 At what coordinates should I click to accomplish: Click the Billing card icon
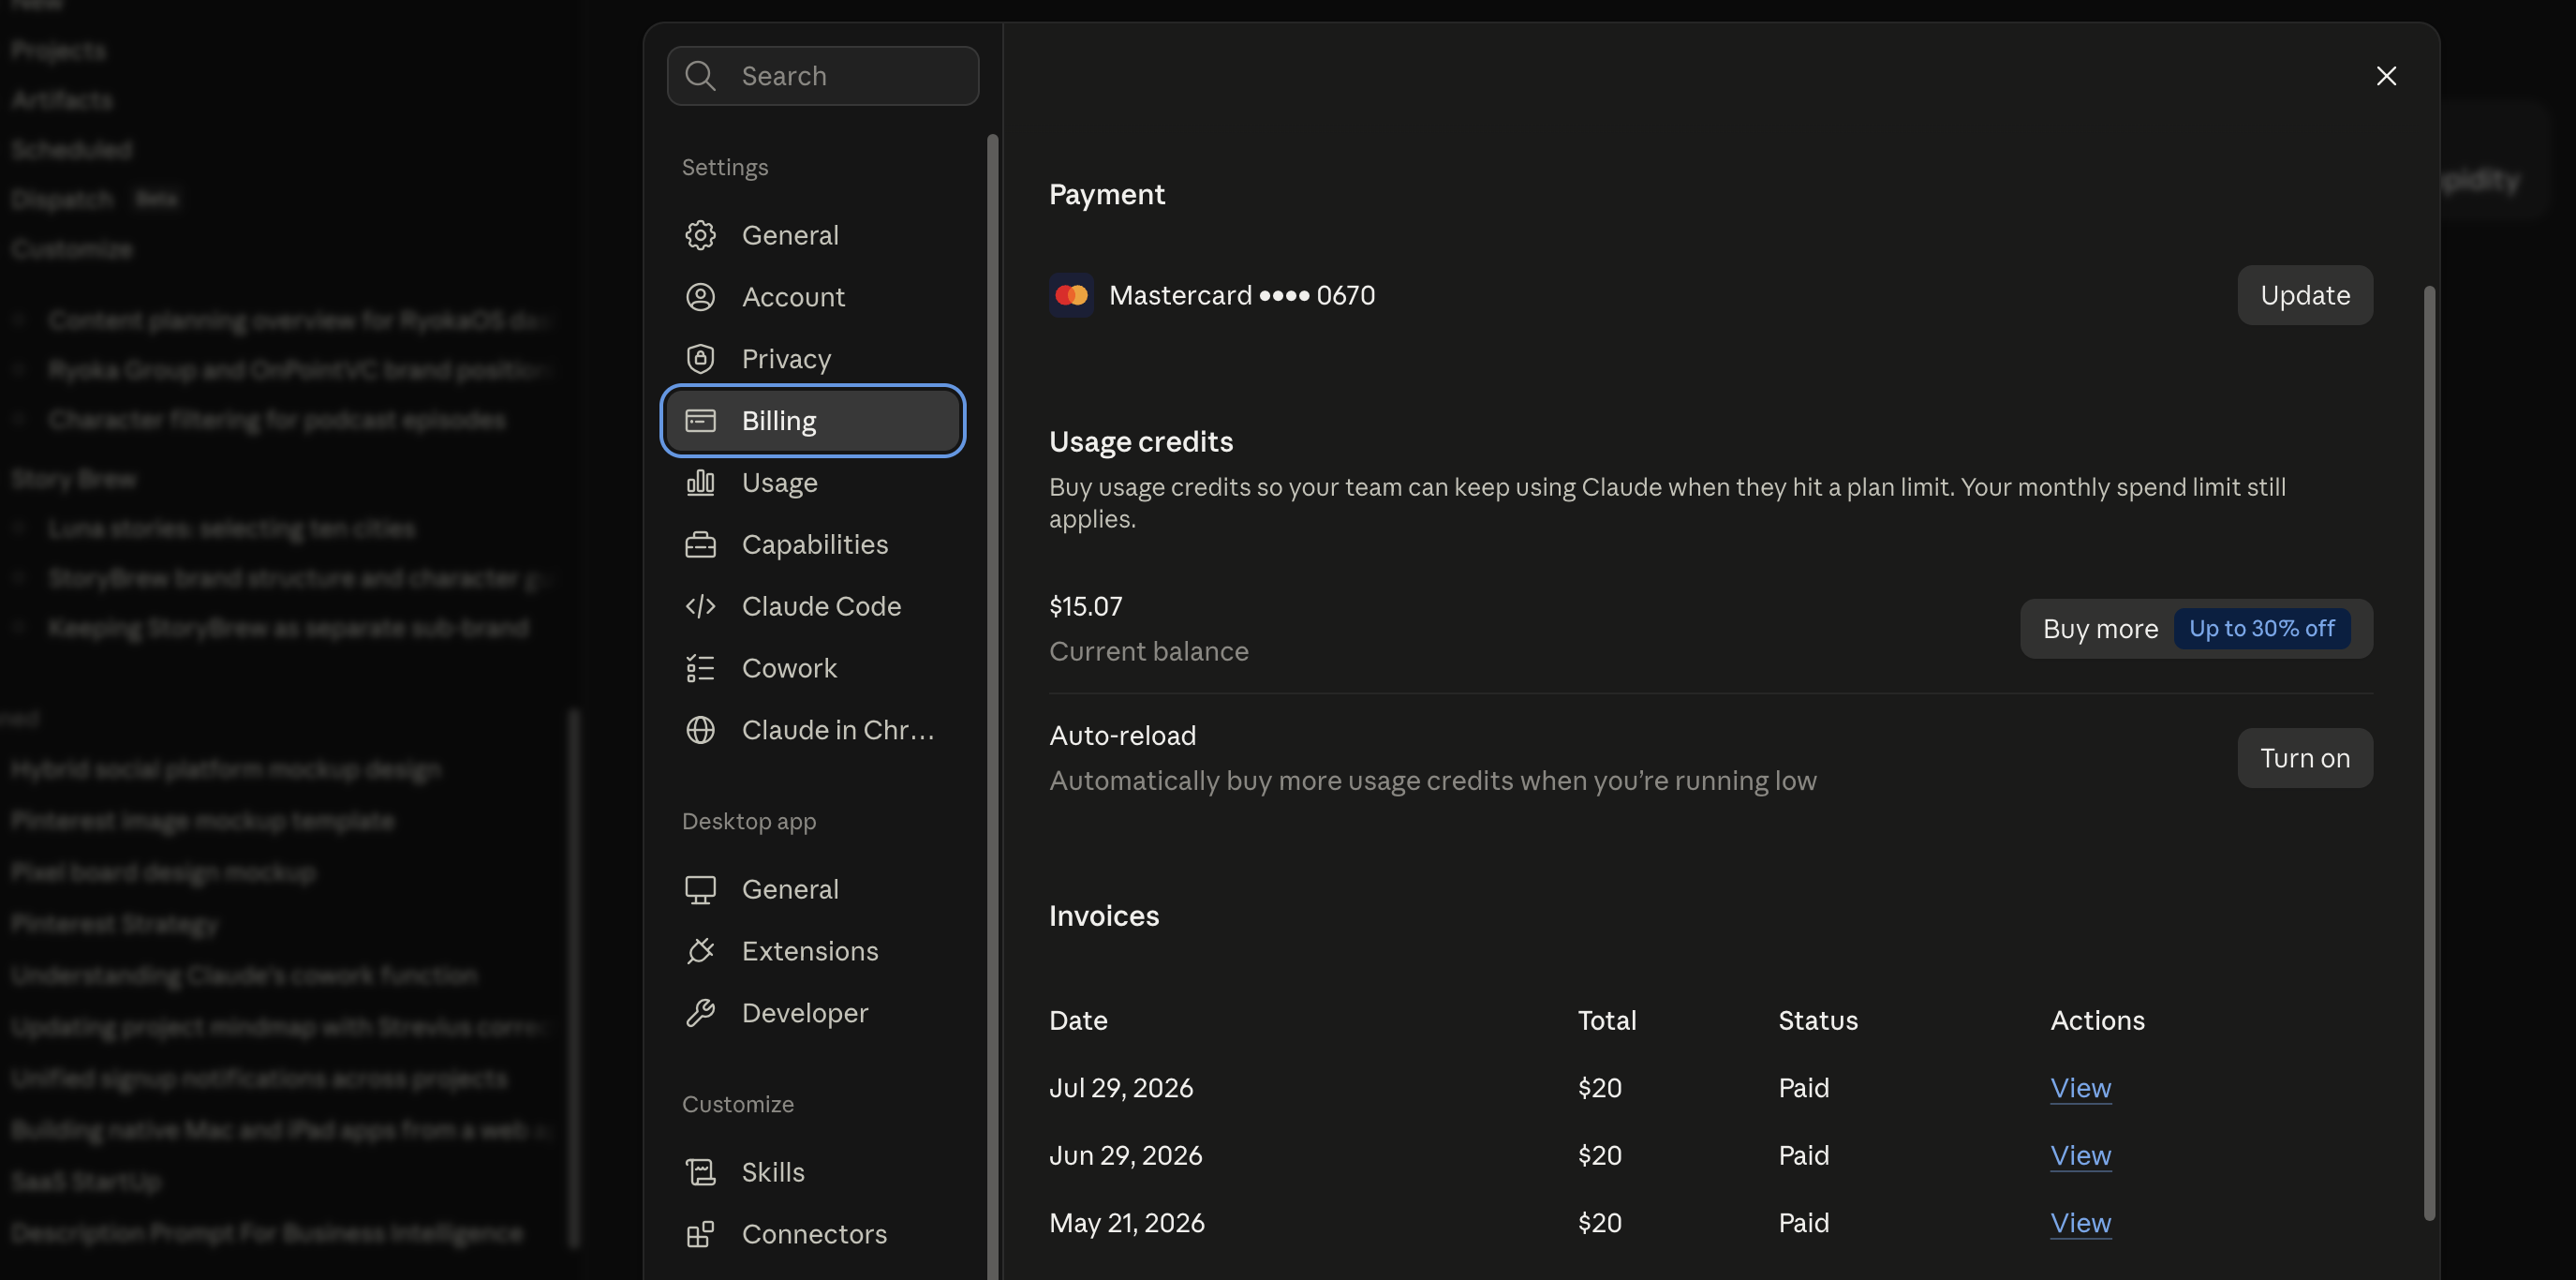(700, 421)
